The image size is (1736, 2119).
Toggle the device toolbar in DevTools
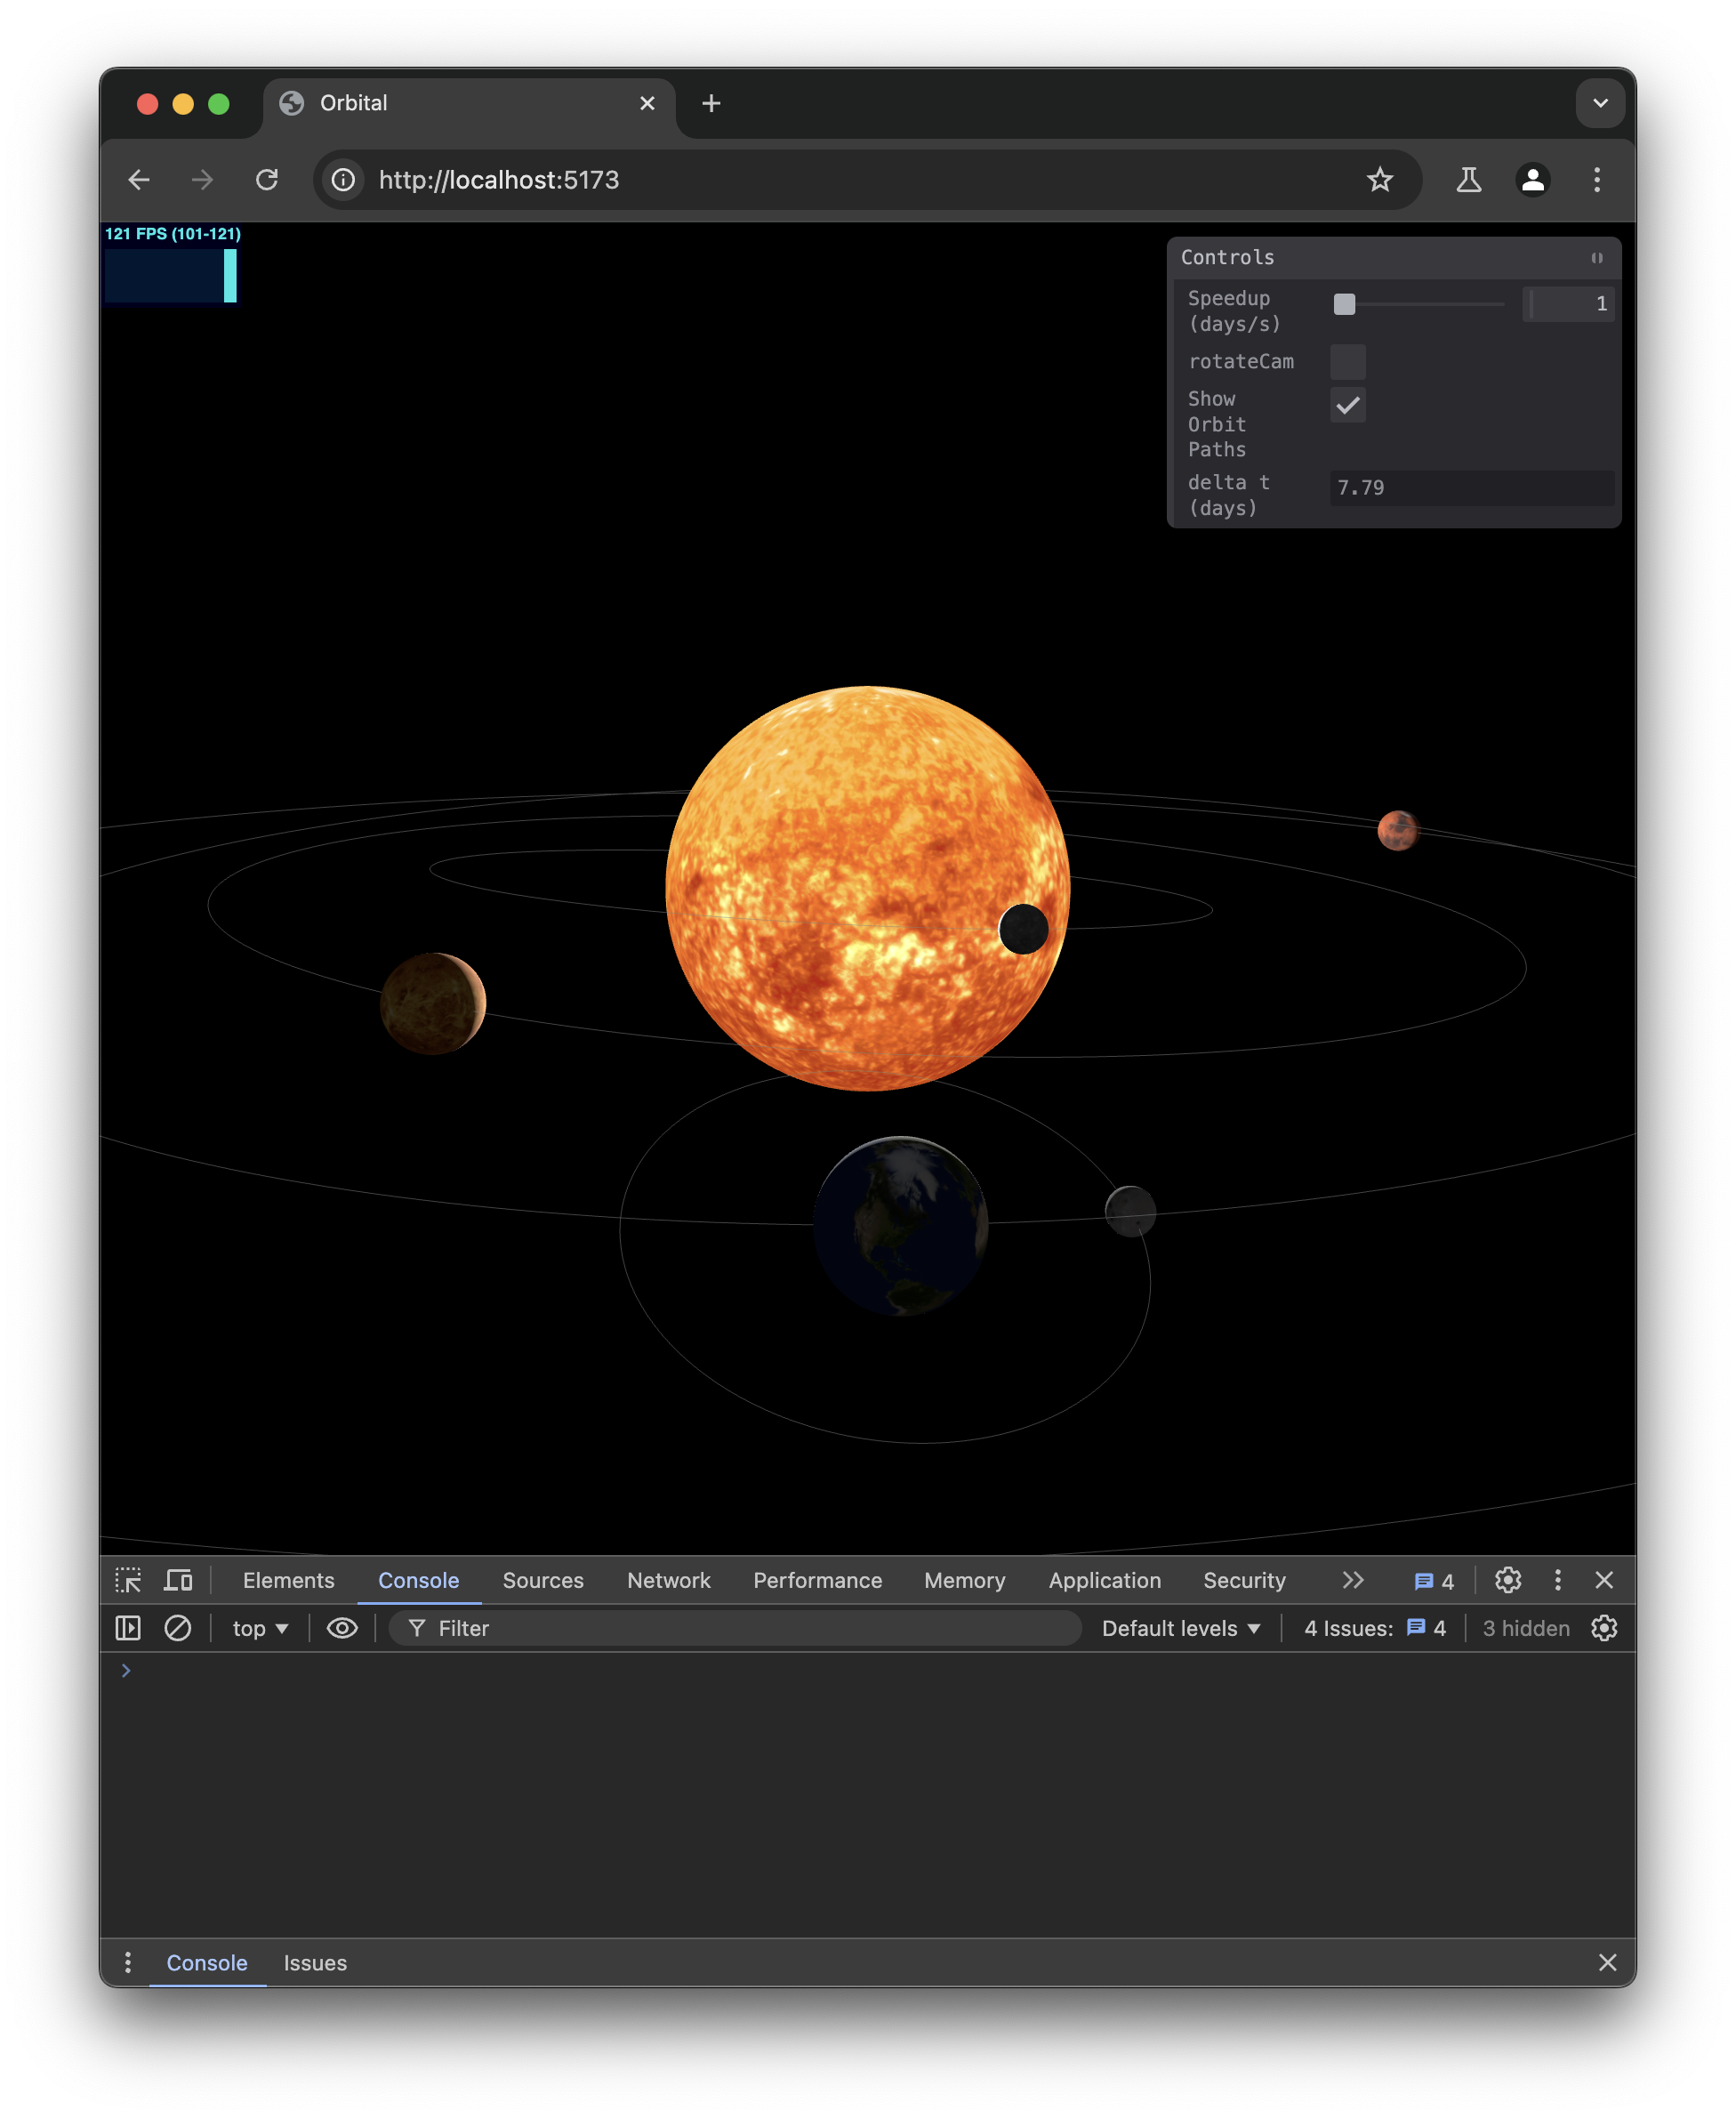(178, 1580)
